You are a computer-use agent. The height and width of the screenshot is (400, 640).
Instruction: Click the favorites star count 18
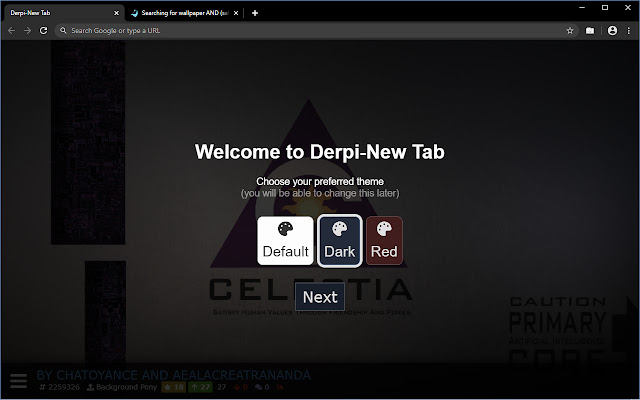pos(174,387)
